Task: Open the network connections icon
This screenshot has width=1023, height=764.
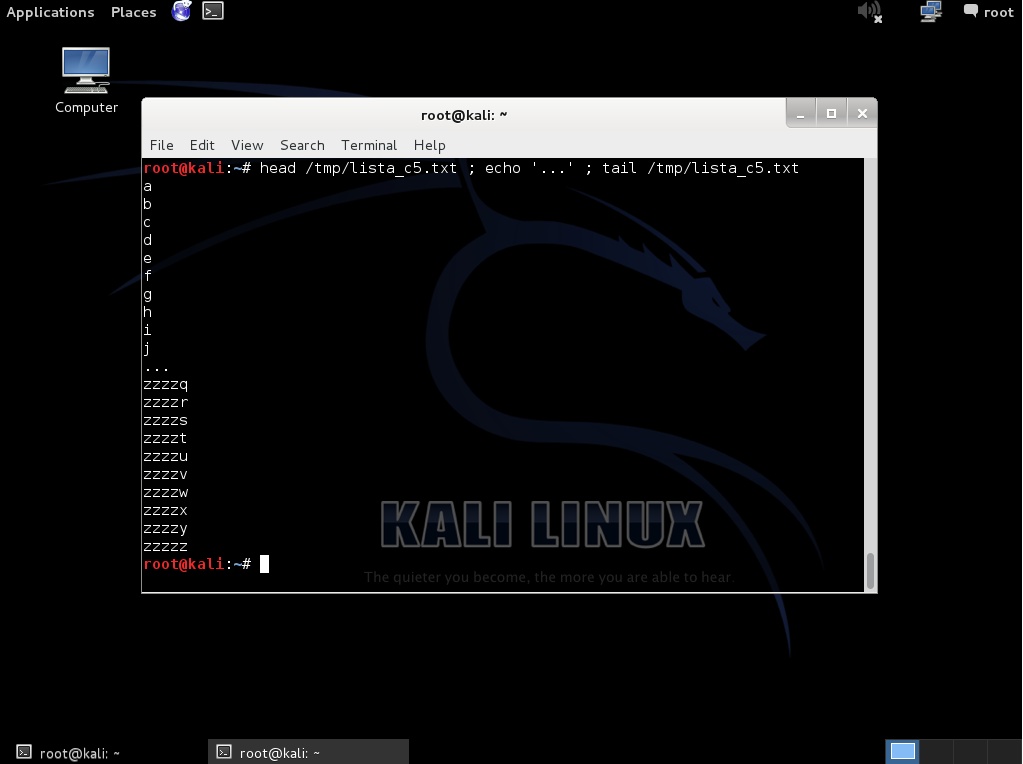Action: pyautogui.click(x=931, y=12)
